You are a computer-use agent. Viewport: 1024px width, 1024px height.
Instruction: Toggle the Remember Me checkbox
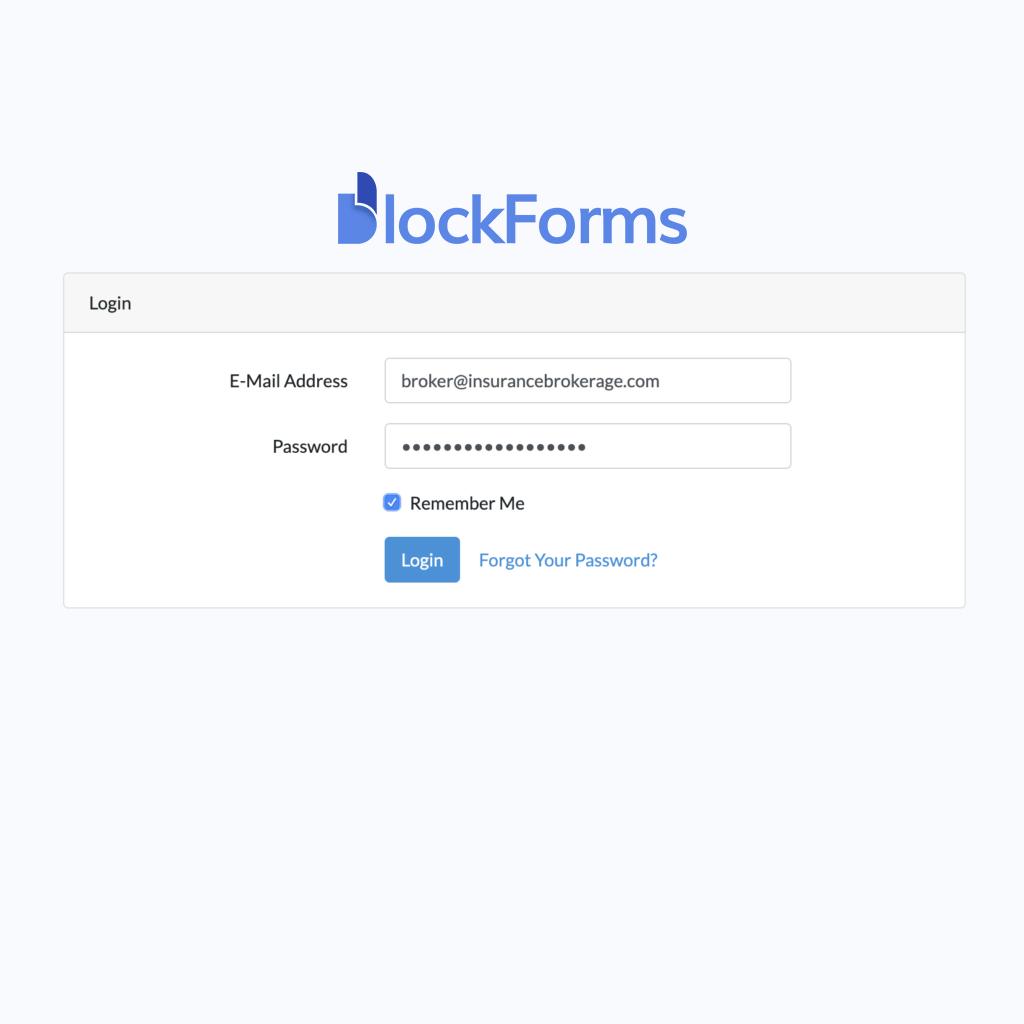pos(392,503)
